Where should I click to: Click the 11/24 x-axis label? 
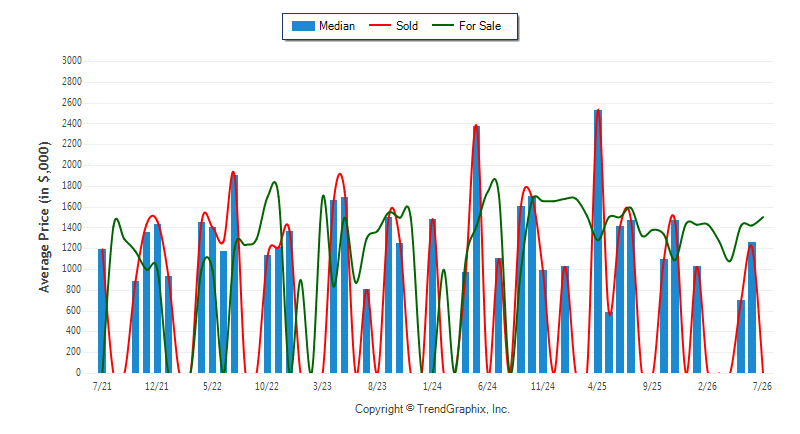click(x=543, y=387)
